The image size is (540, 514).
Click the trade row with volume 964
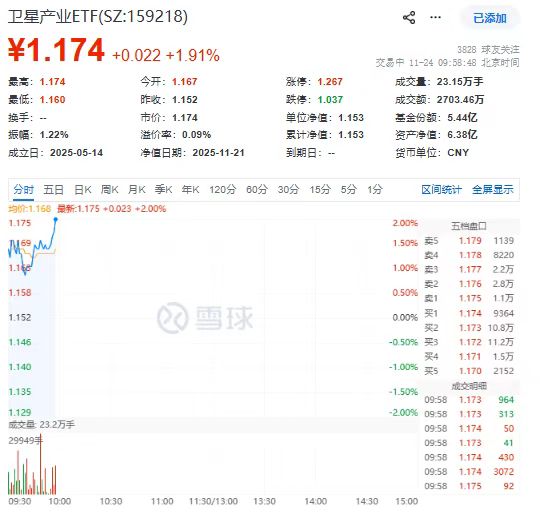(469, 400)
